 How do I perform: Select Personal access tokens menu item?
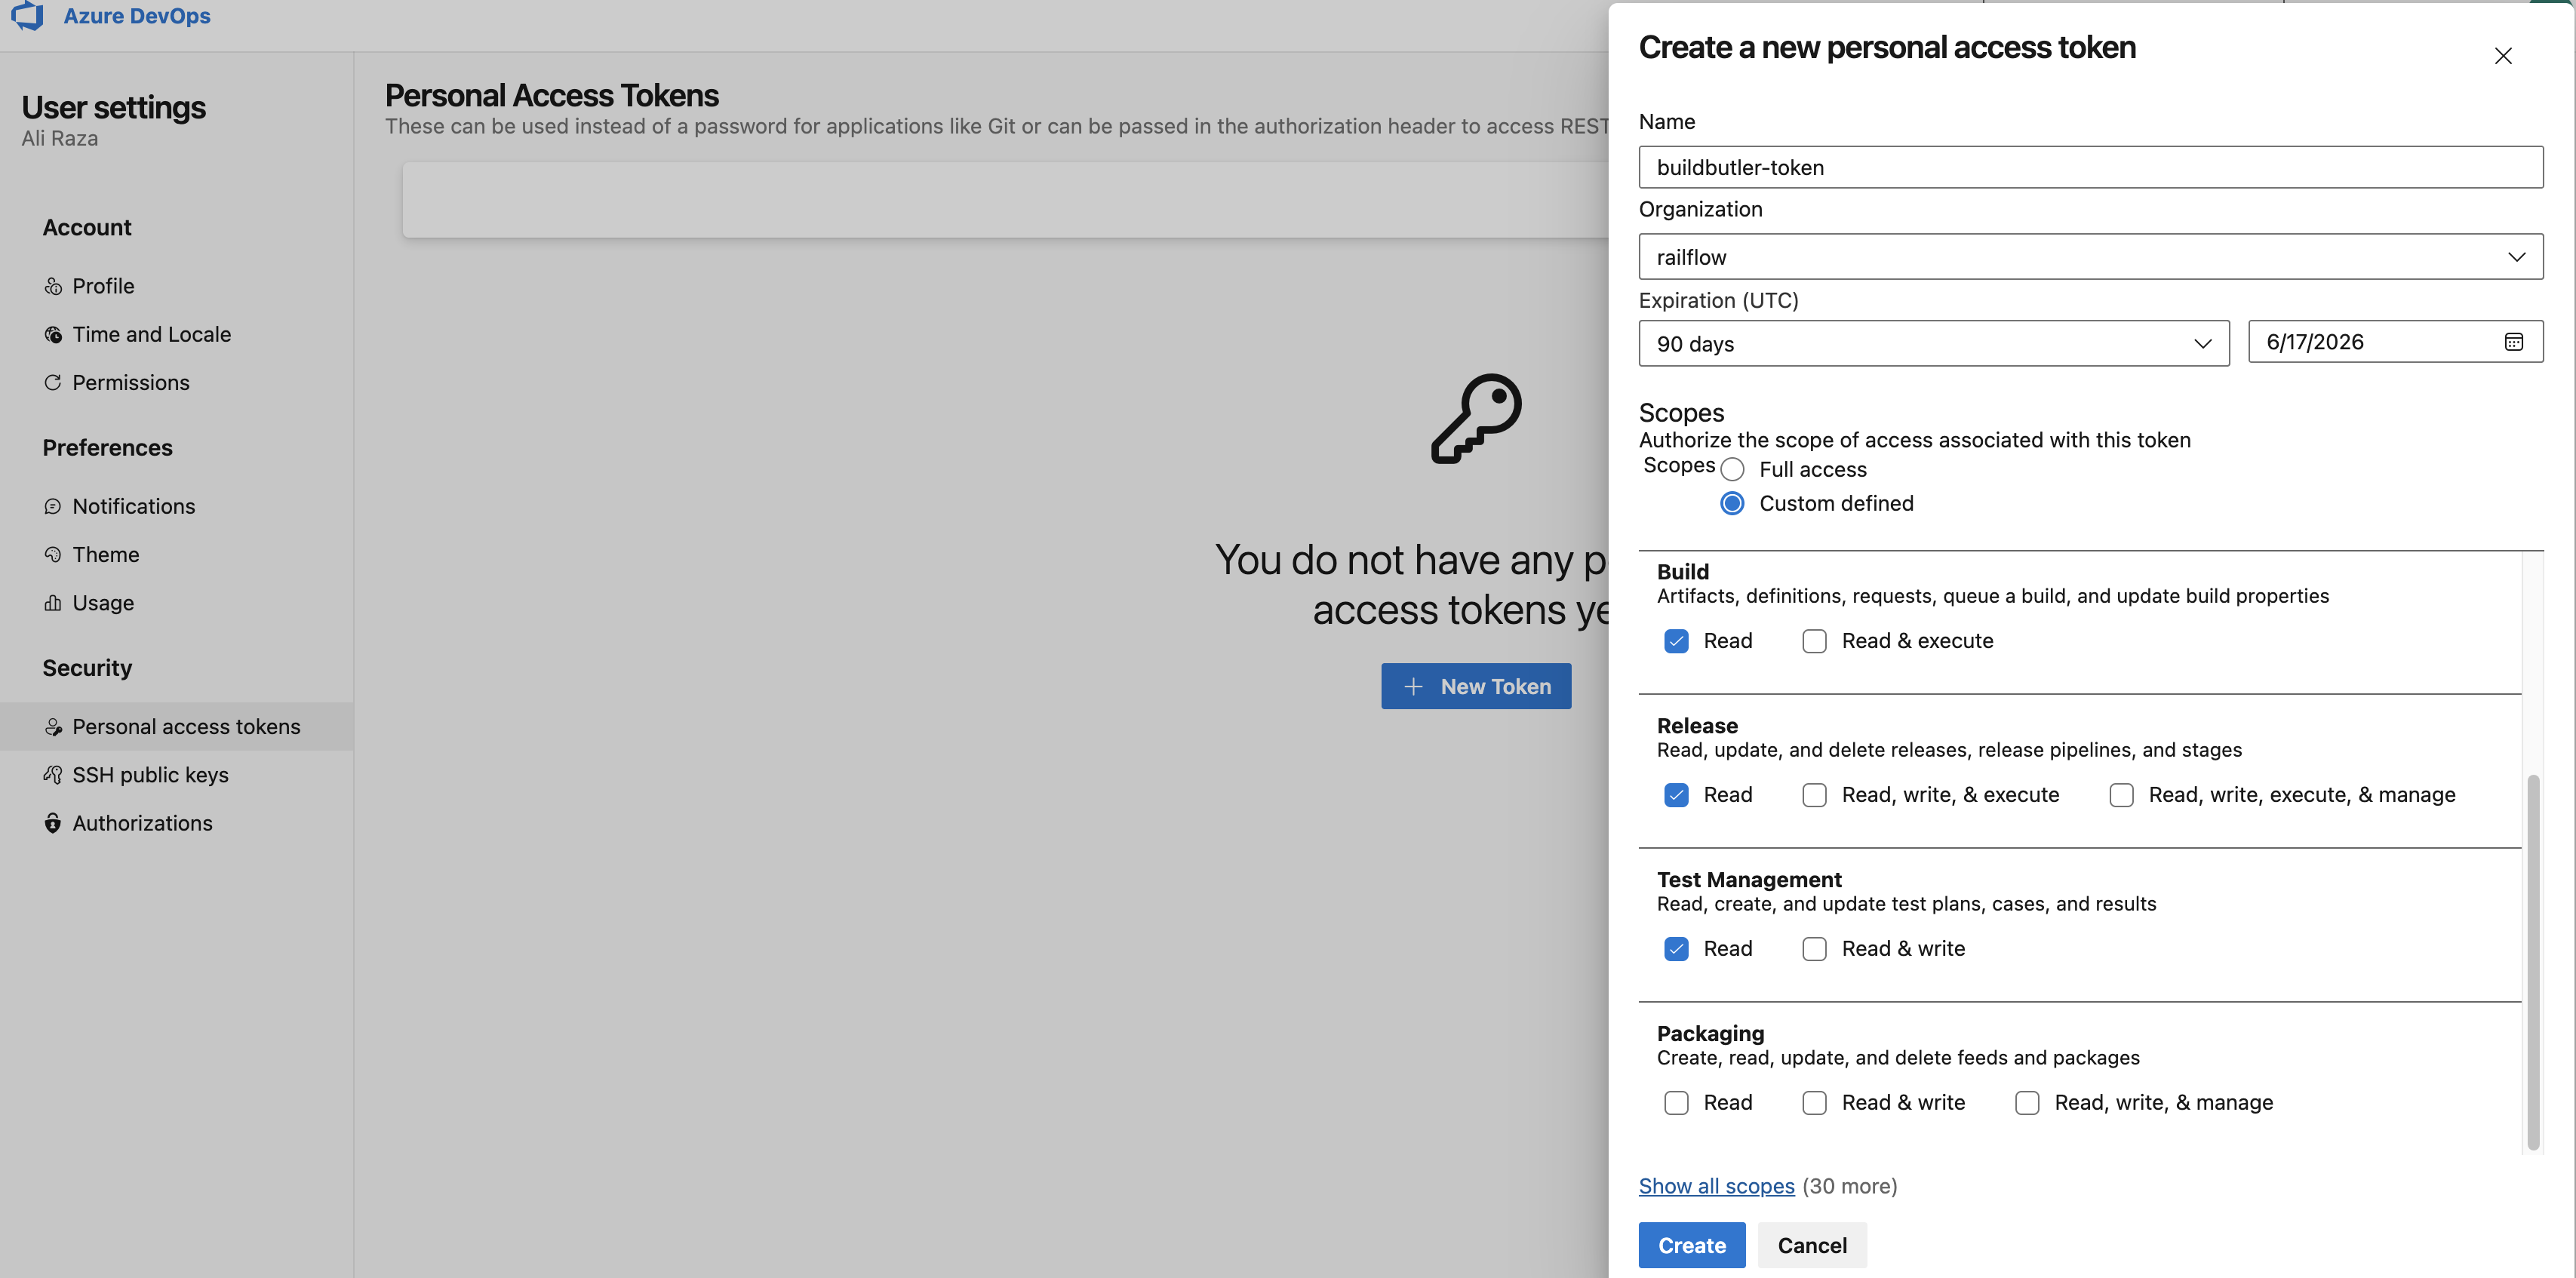[x=185, y=727]
